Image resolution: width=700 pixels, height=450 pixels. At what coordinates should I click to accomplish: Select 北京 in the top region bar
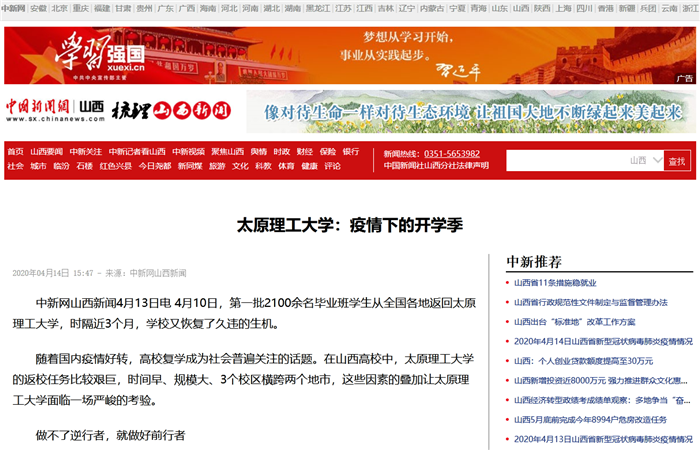(60, 8)
